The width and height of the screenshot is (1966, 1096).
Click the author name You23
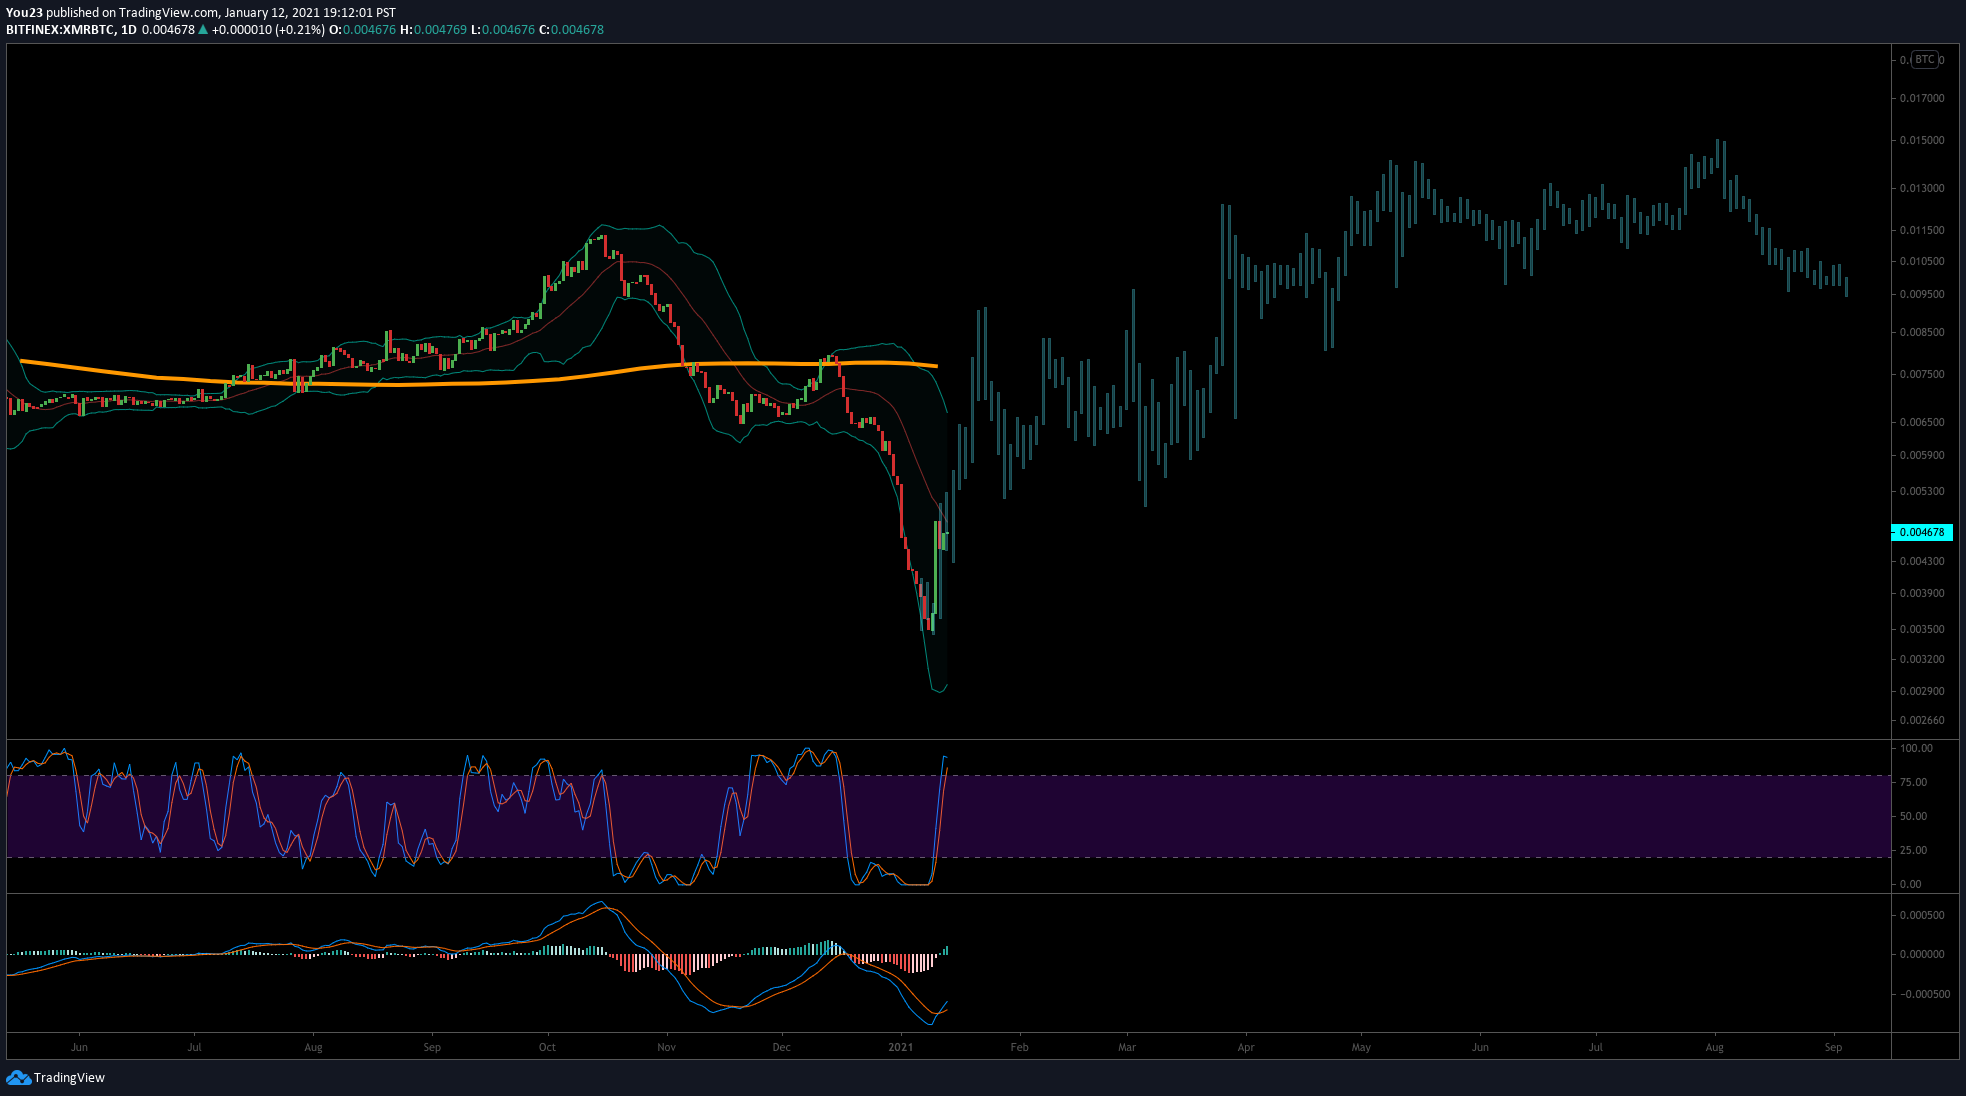25,13
